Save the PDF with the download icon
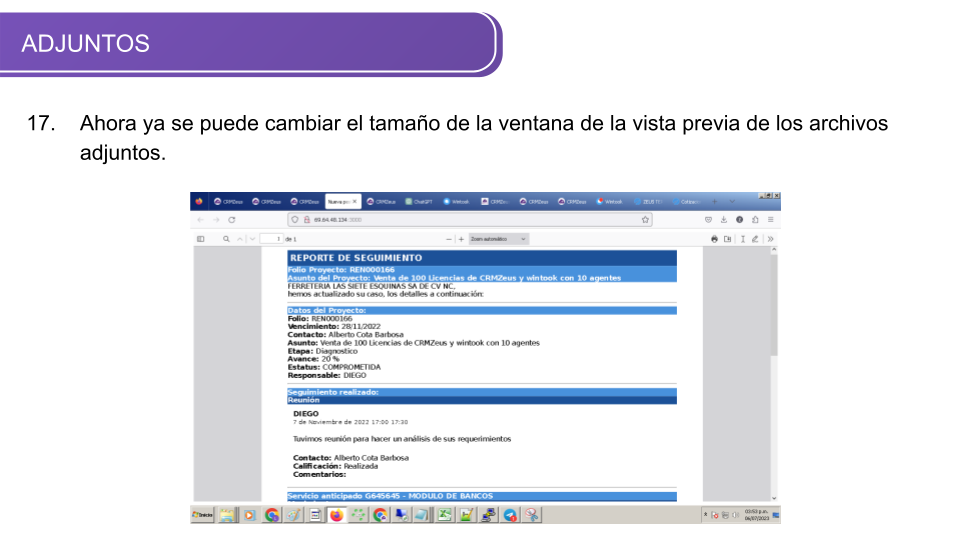 coord(727,239)
